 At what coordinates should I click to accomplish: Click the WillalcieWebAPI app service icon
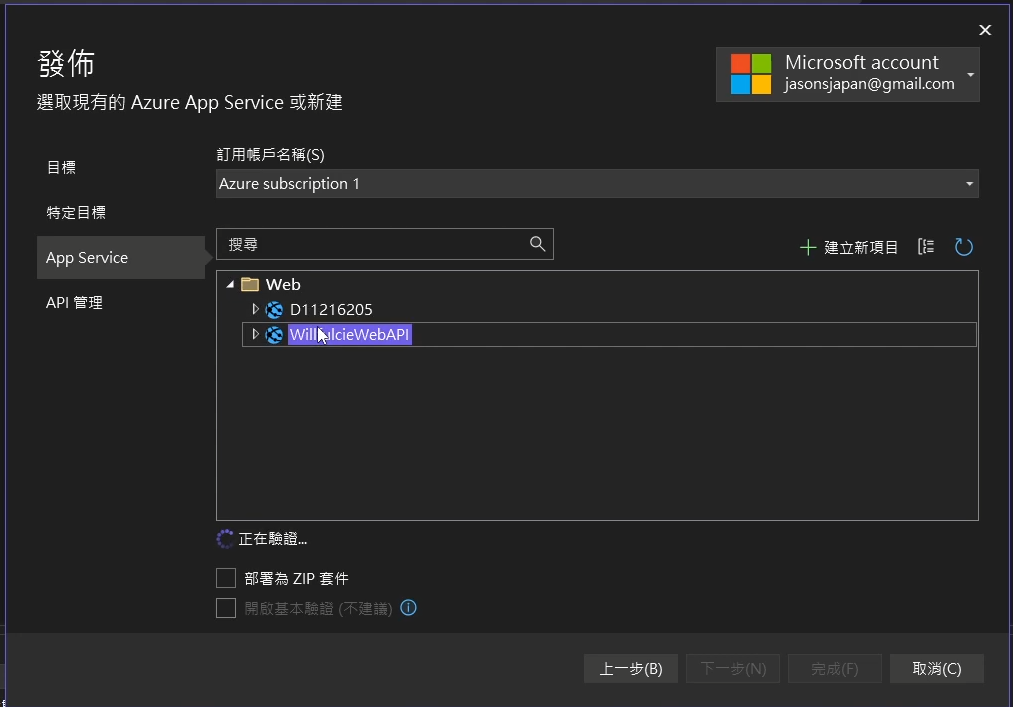tap(275, 335)
